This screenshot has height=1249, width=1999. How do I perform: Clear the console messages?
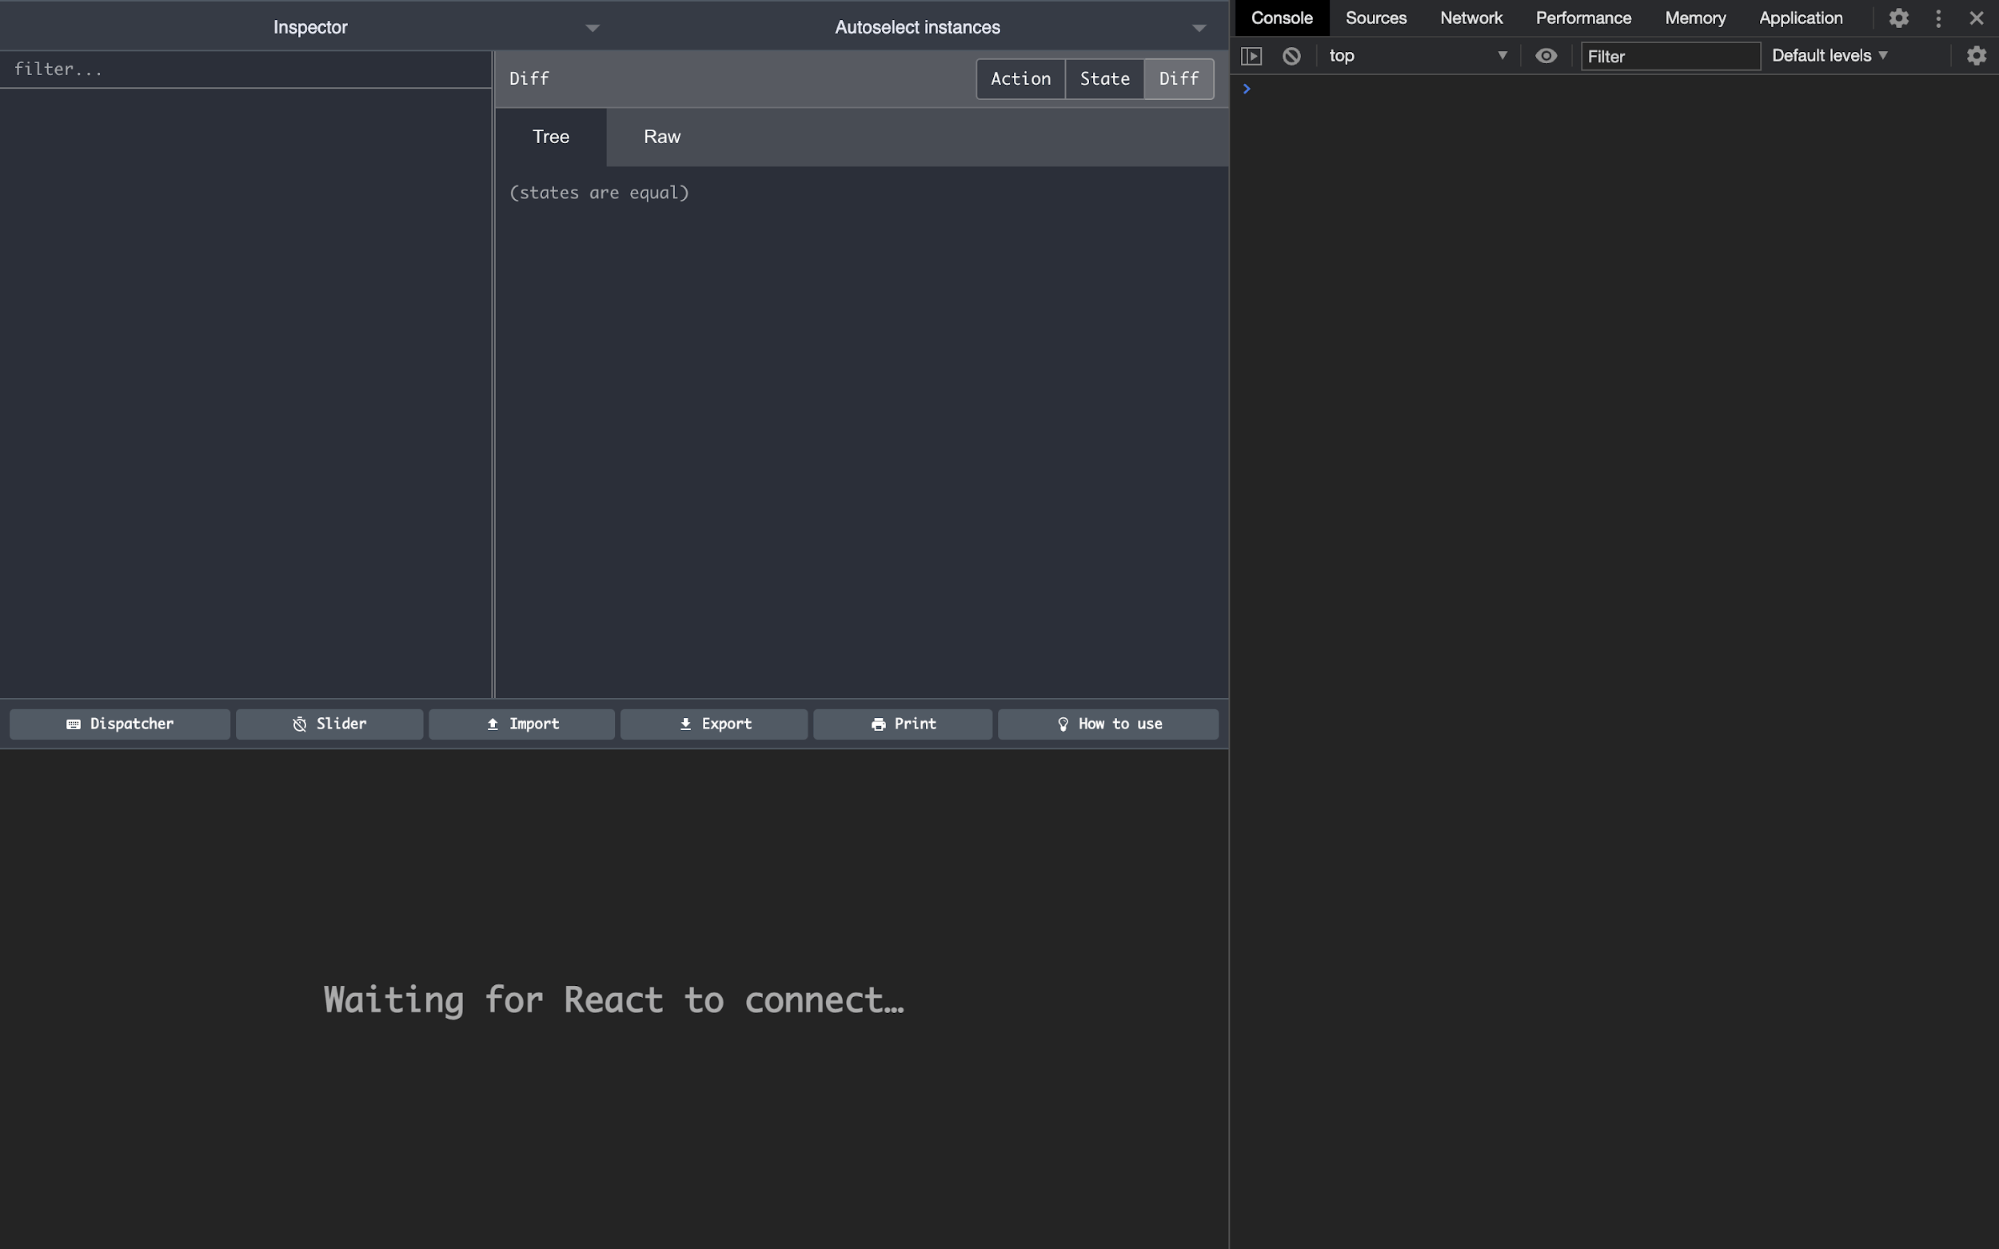click(x=1290, y=56)
